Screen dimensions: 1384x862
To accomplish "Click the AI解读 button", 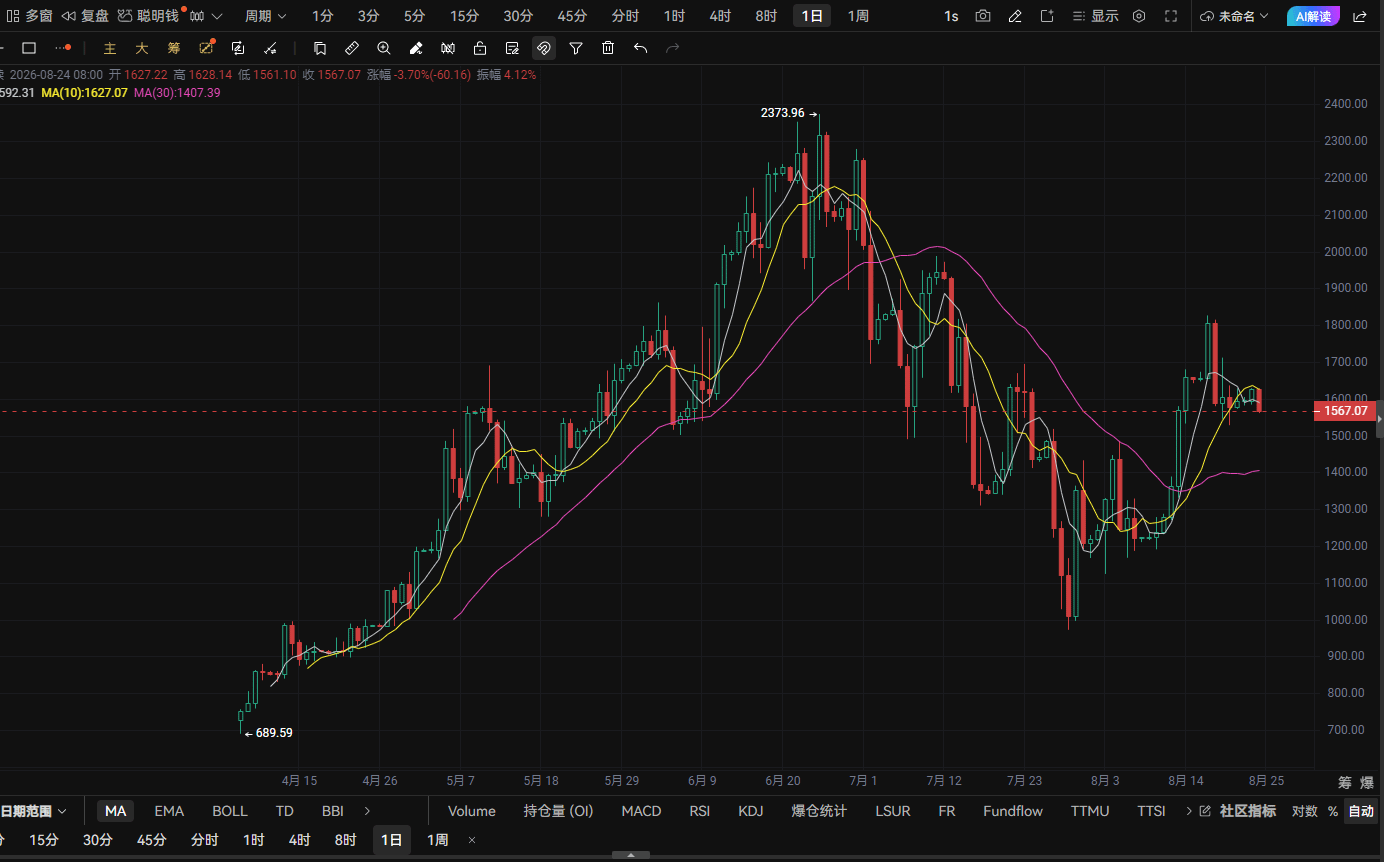I will (x=1313, y=16).
